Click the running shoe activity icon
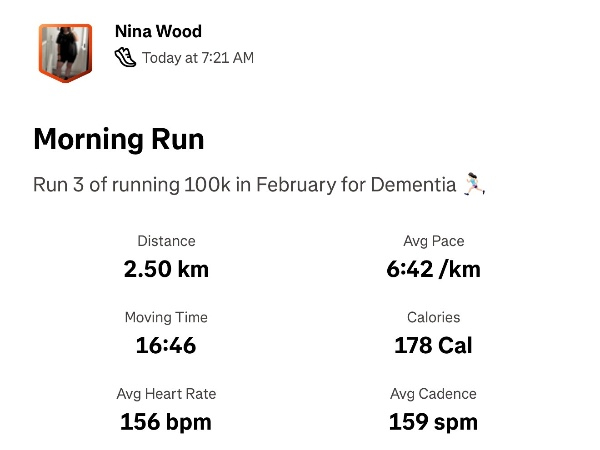Image resolution: width=600 pixels, height=450 pixels. click(125, 57)
